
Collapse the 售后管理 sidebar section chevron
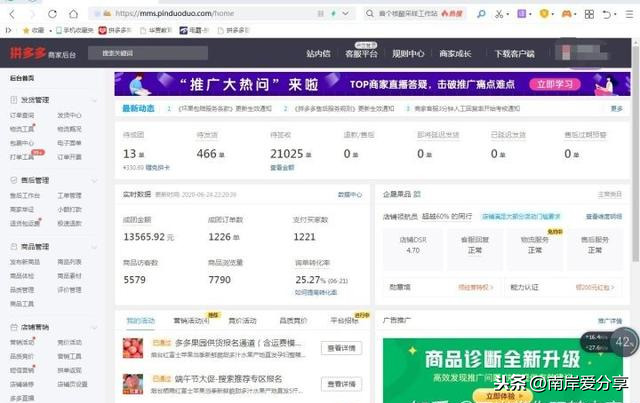click(x=95, y=180)
